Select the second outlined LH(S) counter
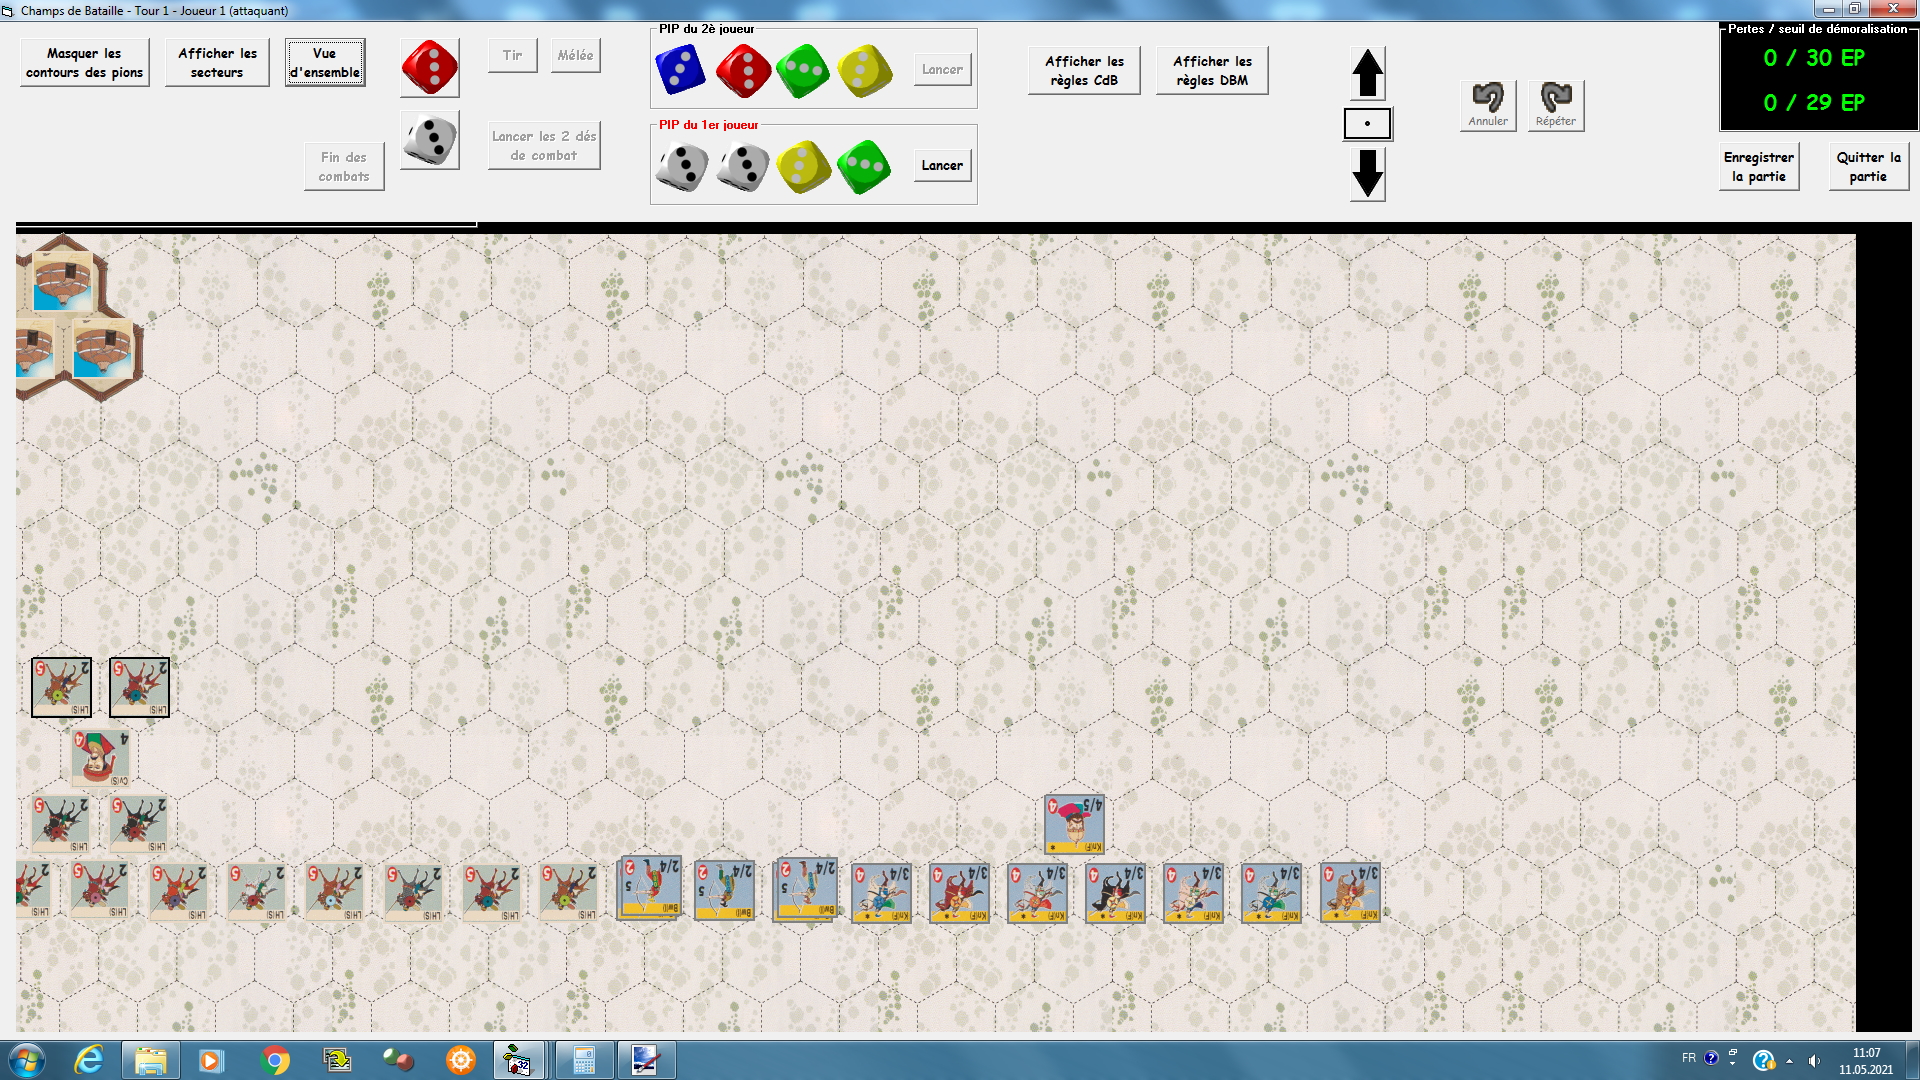1920x1080 pixels. 139,687
